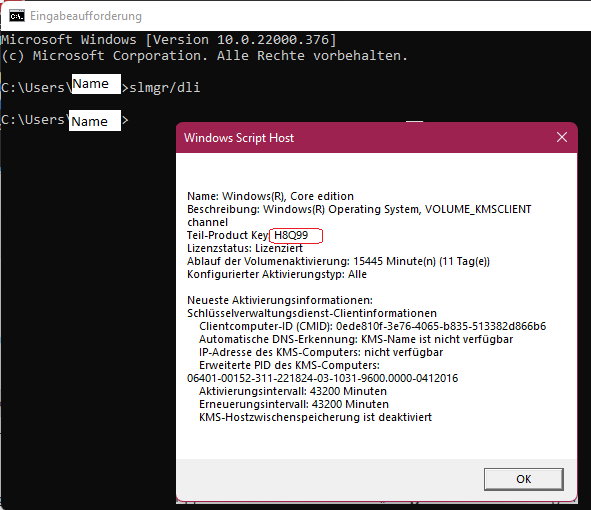Screen dimensions: 591x510
Task: Click 'KMS-Hostzwischenspeicherung ist deaktiviert' line
Action: (315, 417)
